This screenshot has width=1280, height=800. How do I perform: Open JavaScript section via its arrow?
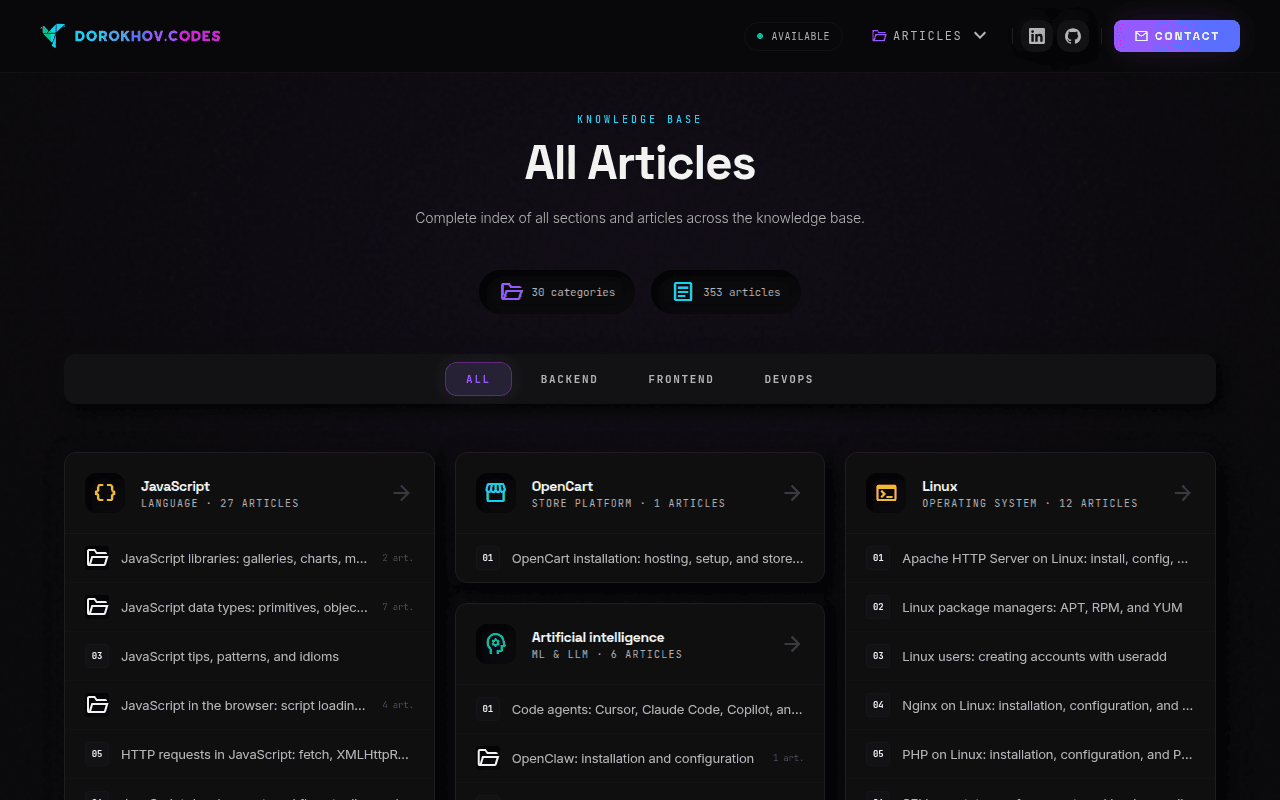(402, 493)
